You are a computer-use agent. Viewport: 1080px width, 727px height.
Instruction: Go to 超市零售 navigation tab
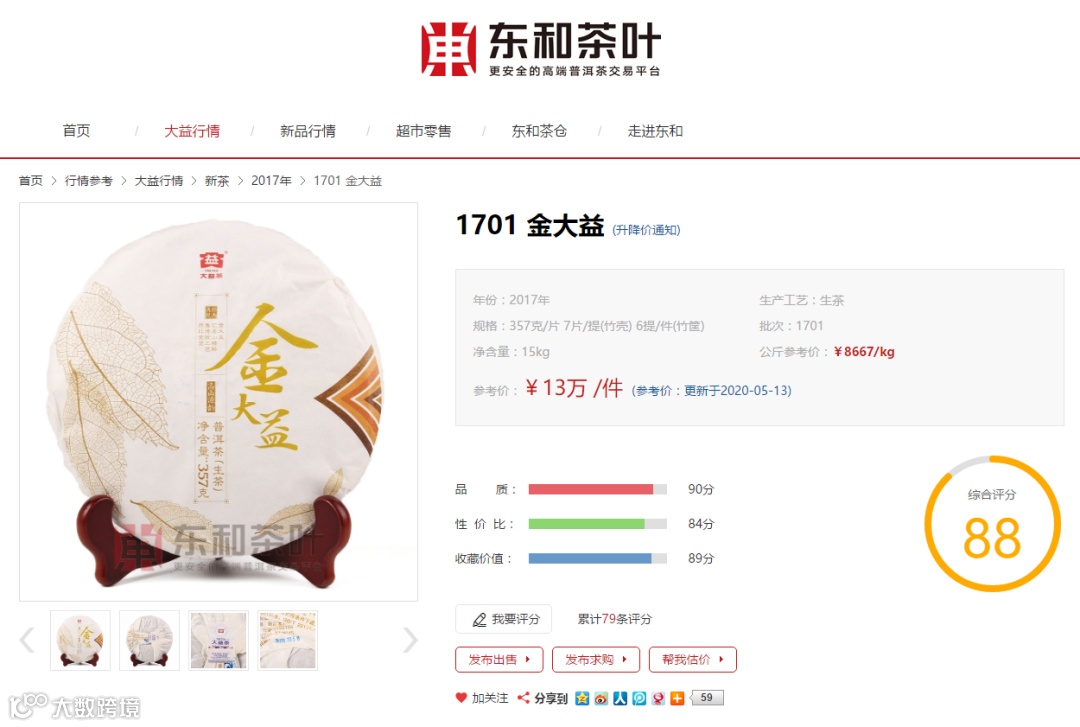424,131
